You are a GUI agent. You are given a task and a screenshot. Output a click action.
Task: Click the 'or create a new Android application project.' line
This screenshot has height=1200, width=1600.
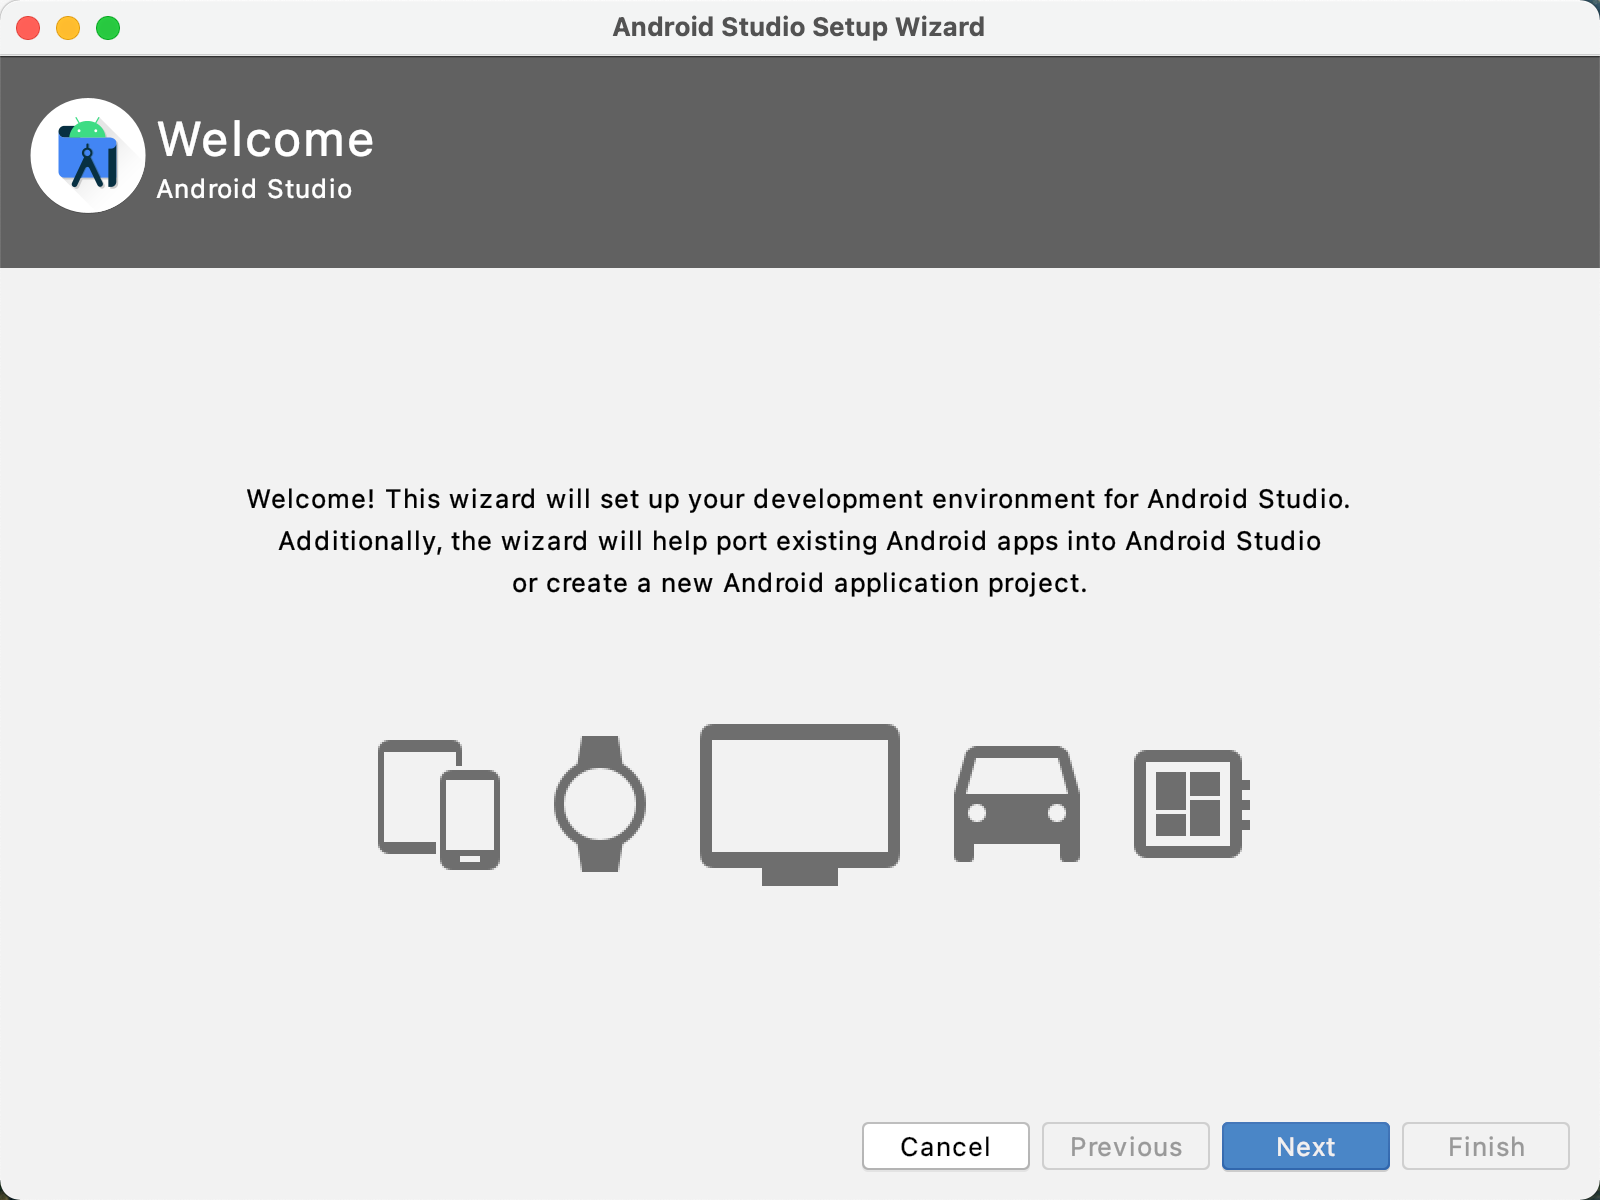800,583
